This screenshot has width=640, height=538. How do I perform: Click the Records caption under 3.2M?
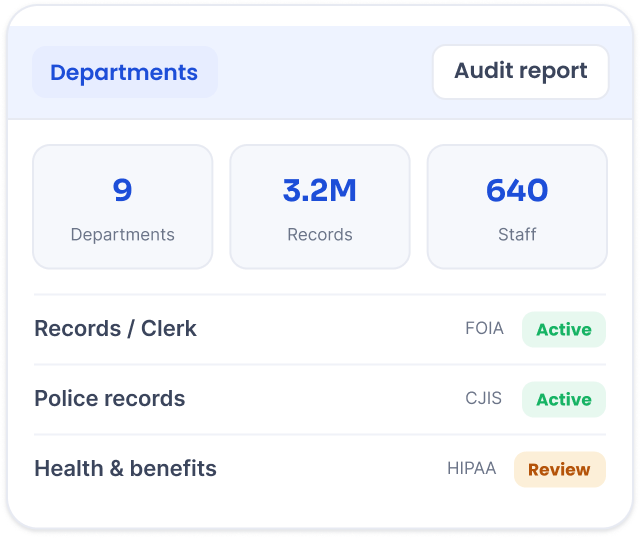pyautogui.click(x=320, y=235)
